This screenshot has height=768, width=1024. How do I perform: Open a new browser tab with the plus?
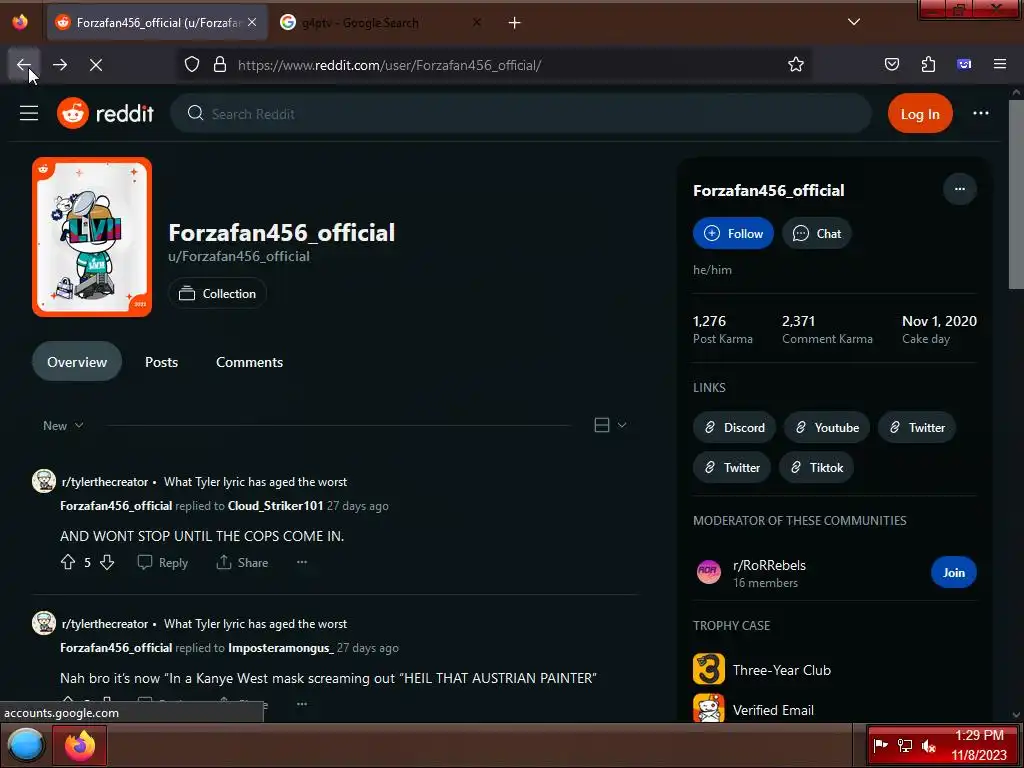[515, 23]
